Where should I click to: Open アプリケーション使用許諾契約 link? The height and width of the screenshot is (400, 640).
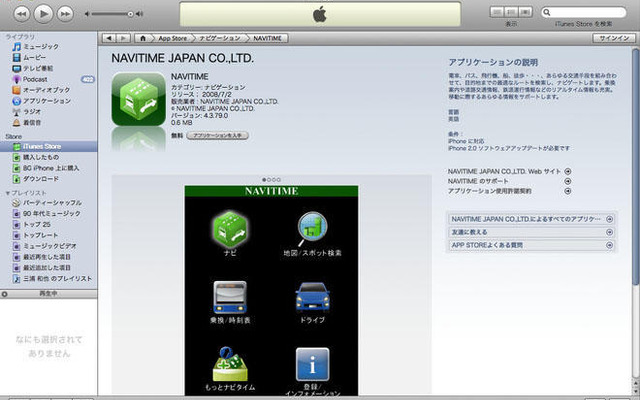(x=489, y=191)
